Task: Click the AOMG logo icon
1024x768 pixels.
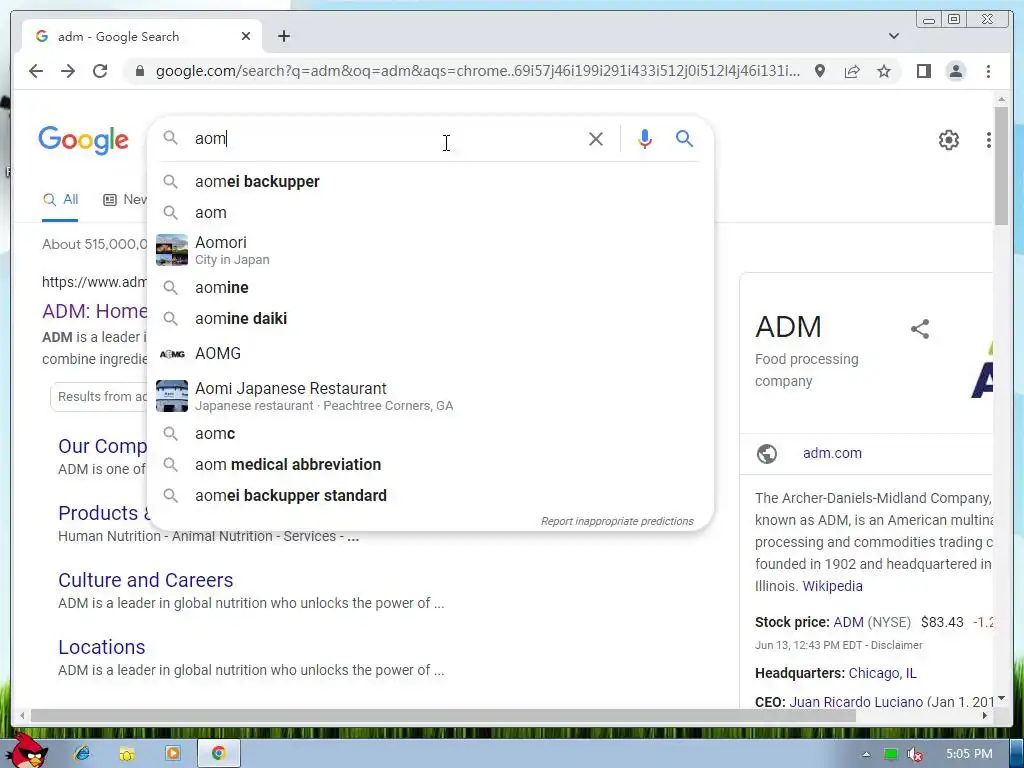Action: point(172,354)
